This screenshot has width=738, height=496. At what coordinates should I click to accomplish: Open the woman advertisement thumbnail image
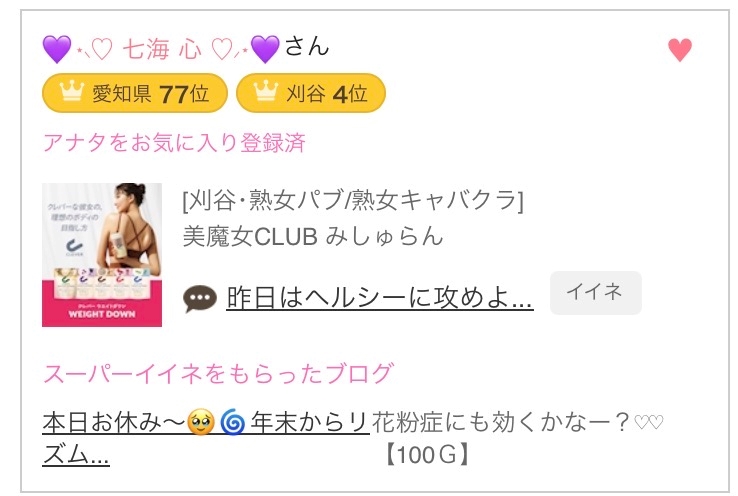click(x=102, y=255)
